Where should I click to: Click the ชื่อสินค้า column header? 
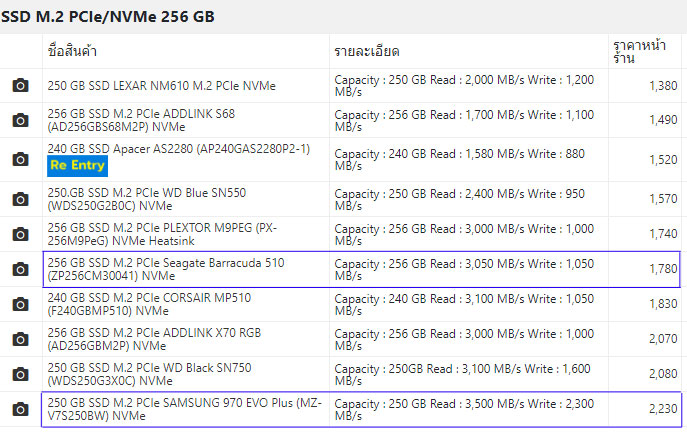pos(72,51)
